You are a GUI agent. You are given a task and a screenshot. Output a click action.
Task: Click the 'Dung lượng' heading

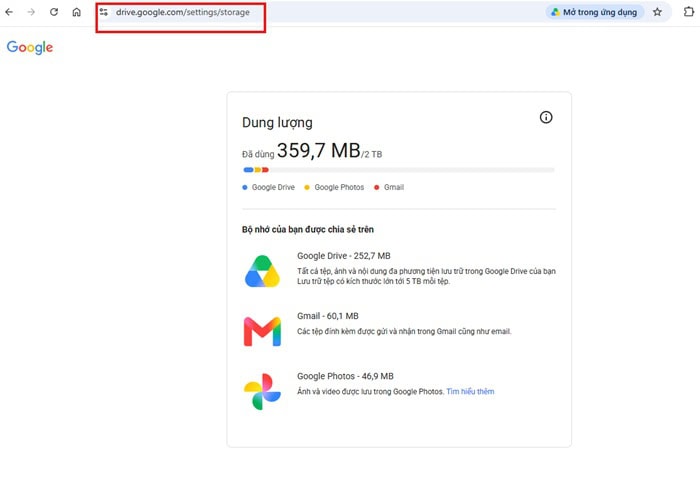[277, 123]
